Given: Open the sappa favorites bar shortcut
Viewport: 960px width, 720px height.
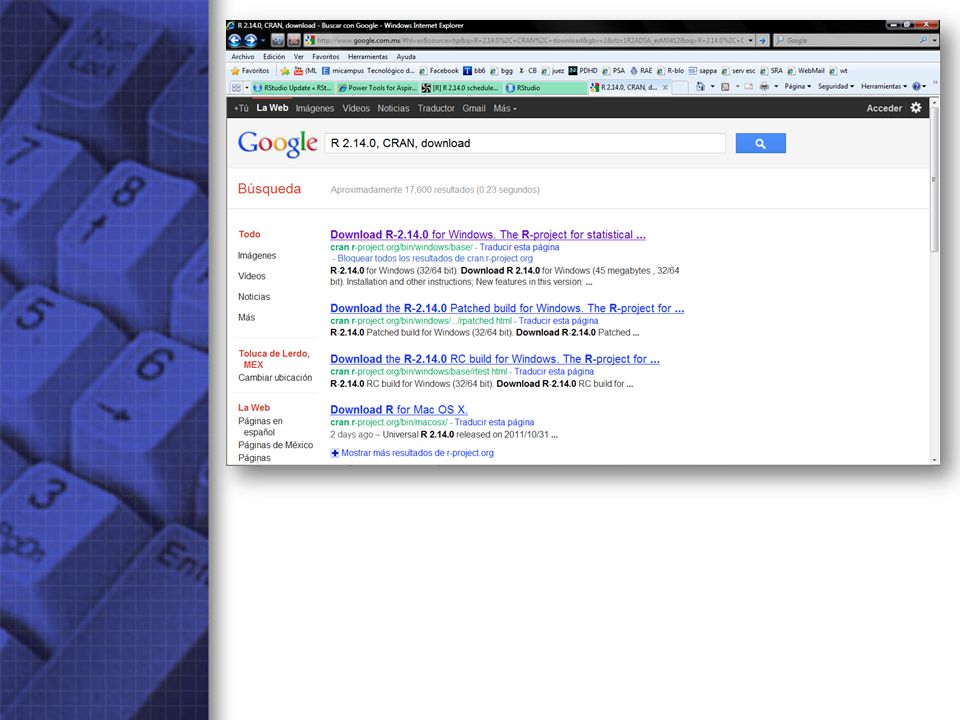Looking at the screenshot, I should pos(703,71).
